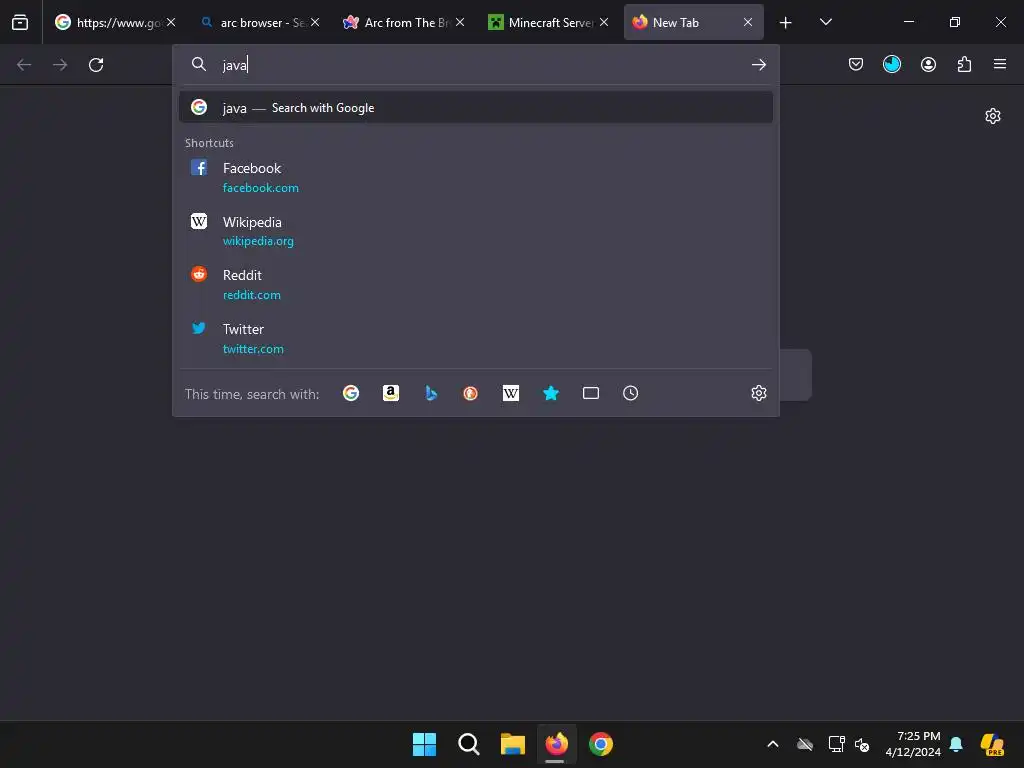Open the Wikipedia shortcut
The width and height of the screenshot is (1024, 768).
pos(475,231)
